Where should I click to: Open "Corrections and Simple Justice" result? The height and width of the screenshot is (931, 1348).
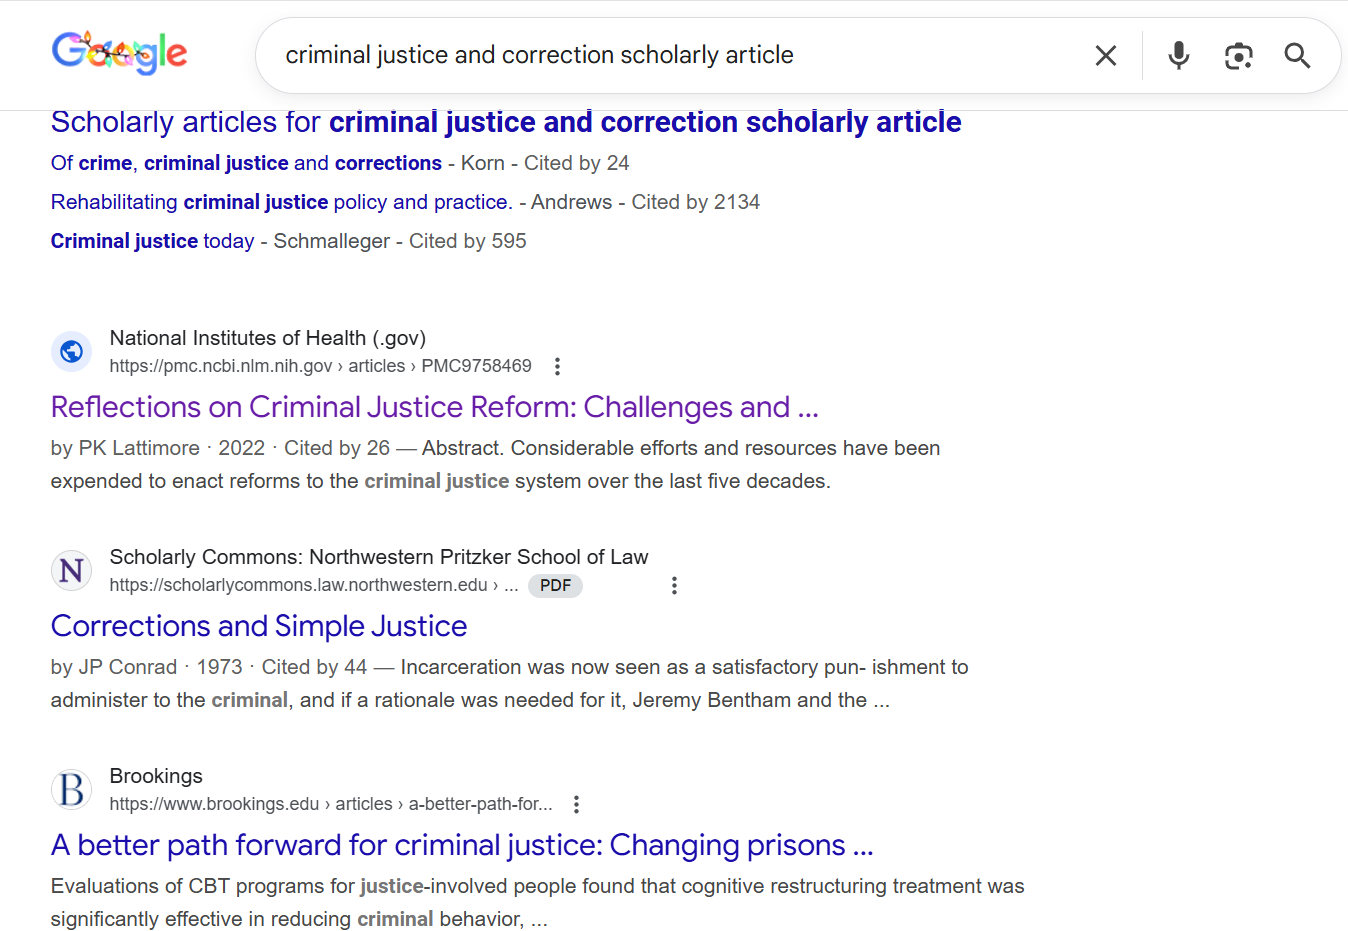[259, 626]
